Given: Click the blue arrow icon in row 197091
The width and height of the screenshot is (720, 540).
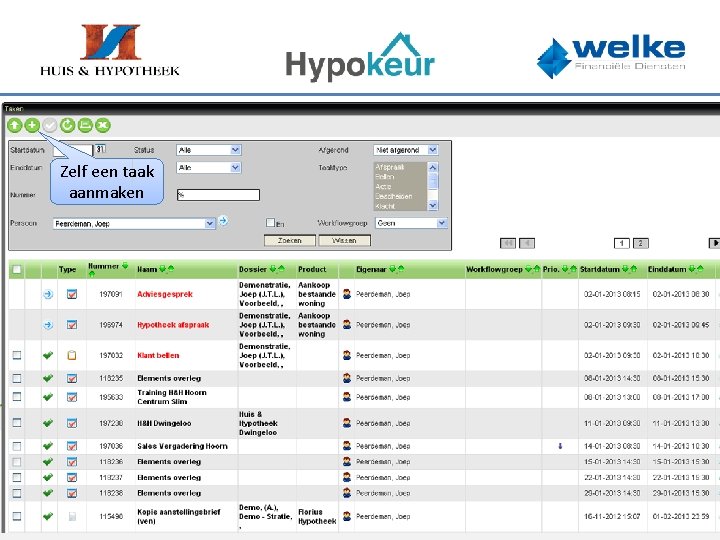Looking at the screenshot, I should pyautogui.click(x=48, y=294).
